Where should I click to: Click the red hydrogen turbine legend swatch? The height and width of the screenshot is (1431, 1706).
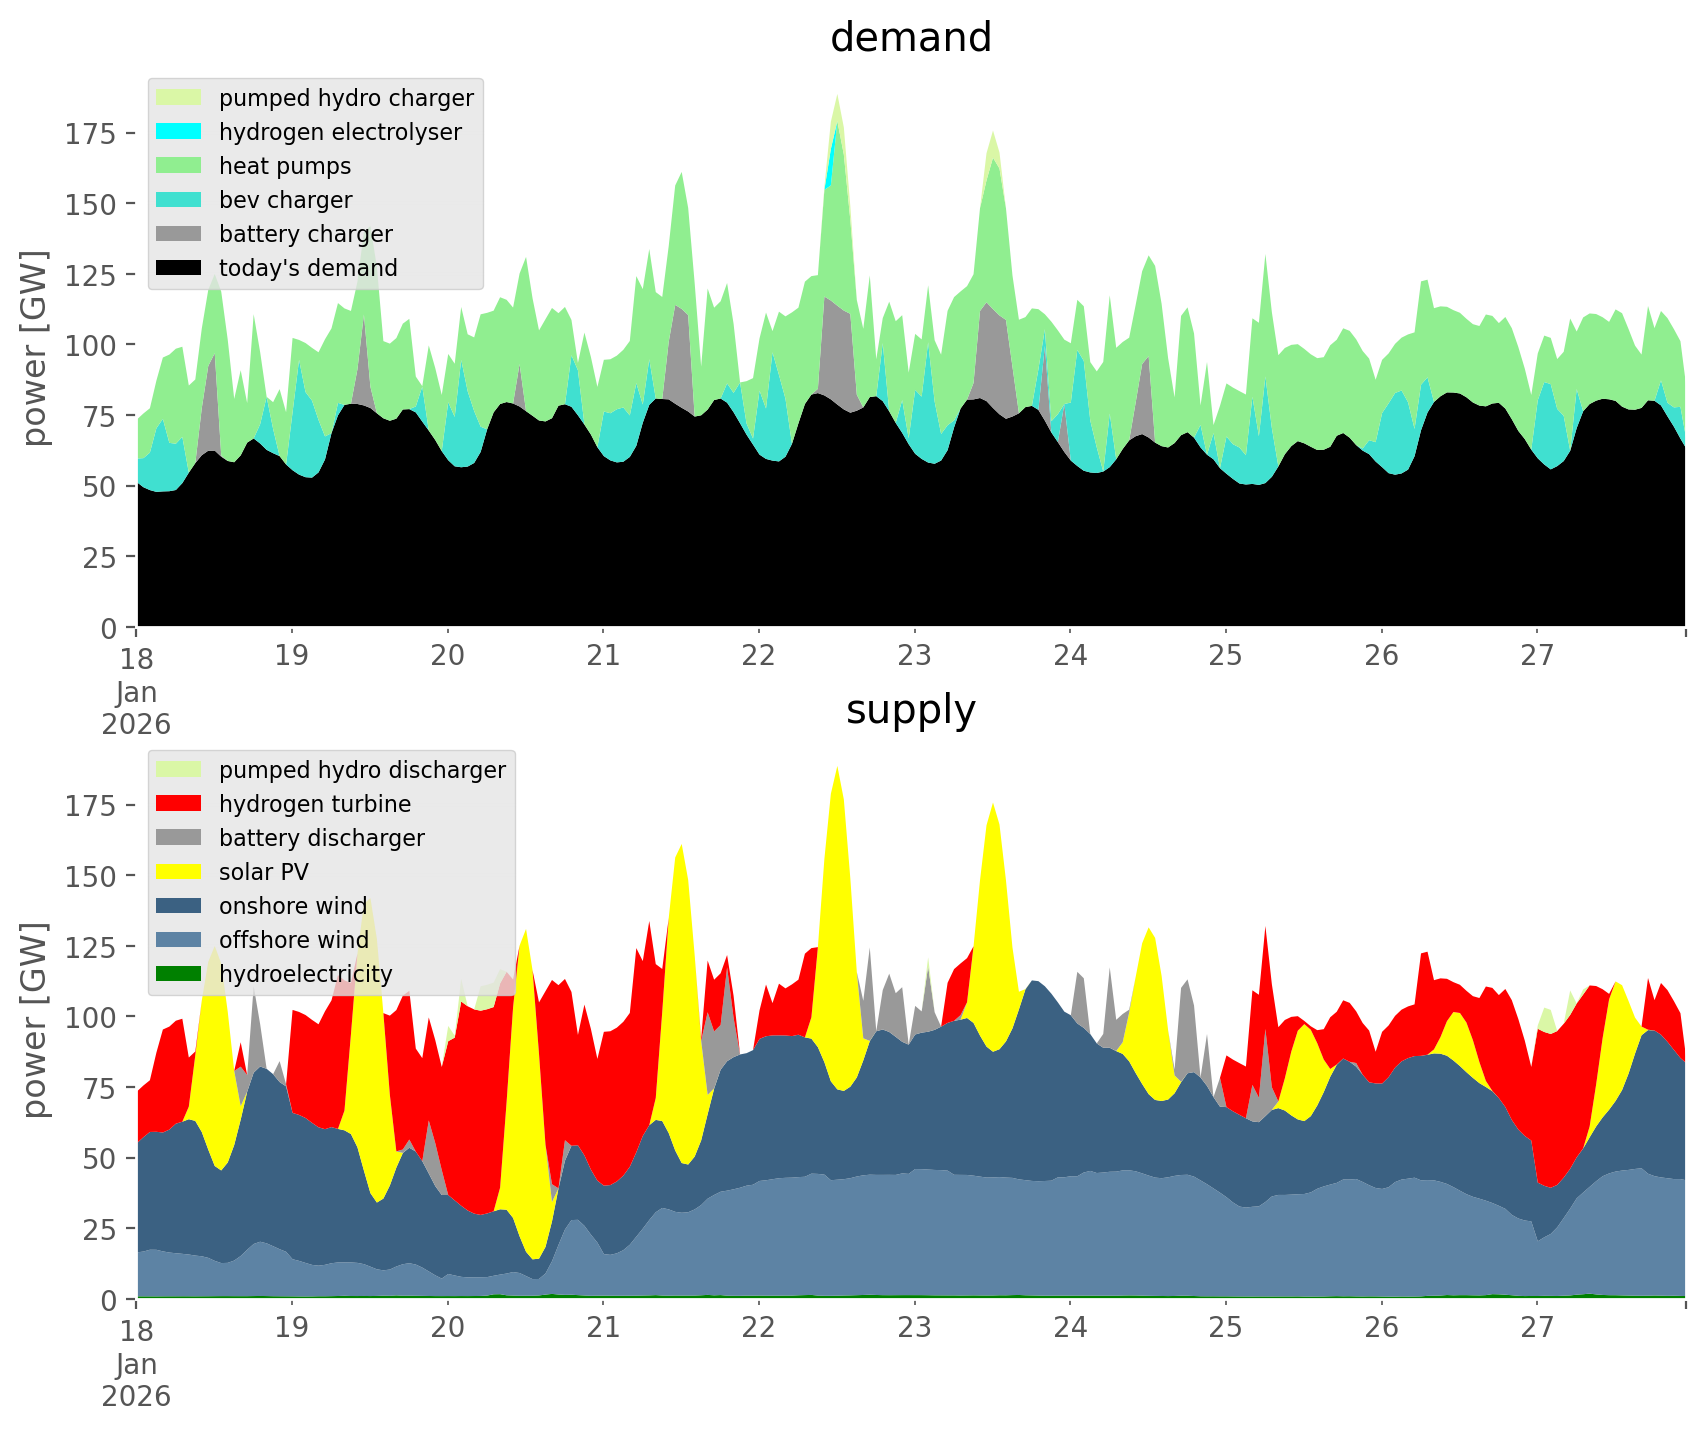[x=180, y=804]
